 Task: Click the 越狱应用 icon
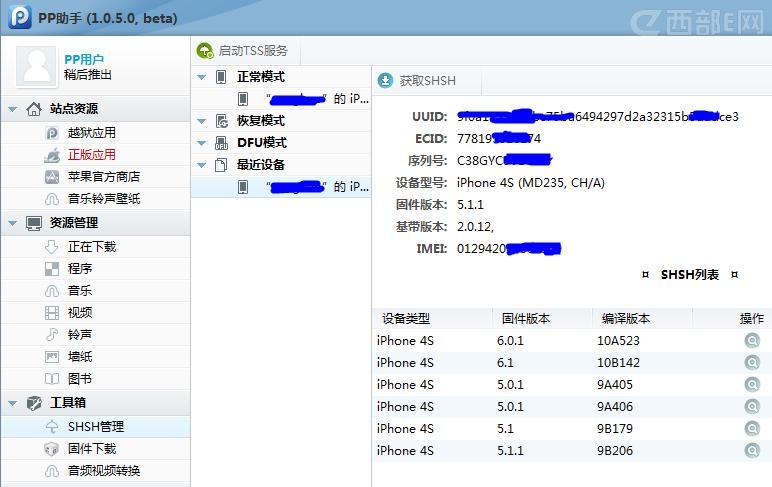click(x=52, y=133)
